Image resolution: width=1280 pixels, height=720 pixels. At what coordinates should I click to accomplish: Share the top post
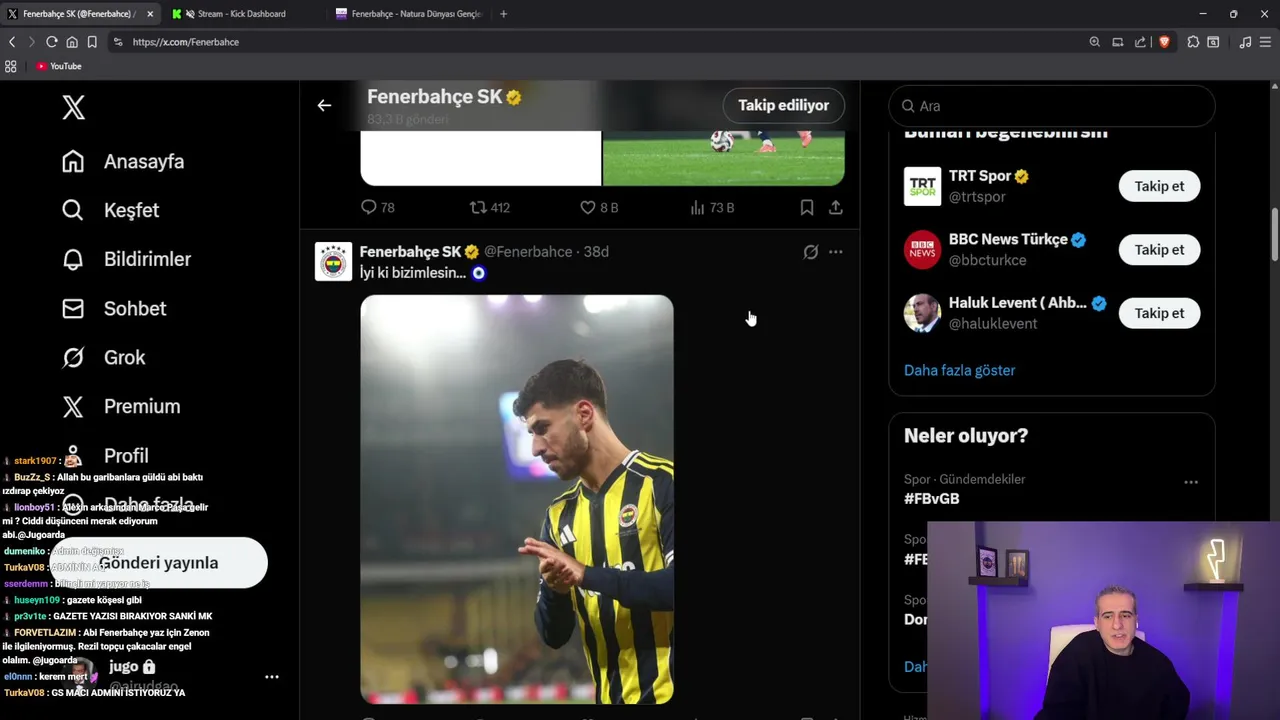coord(836,207)
